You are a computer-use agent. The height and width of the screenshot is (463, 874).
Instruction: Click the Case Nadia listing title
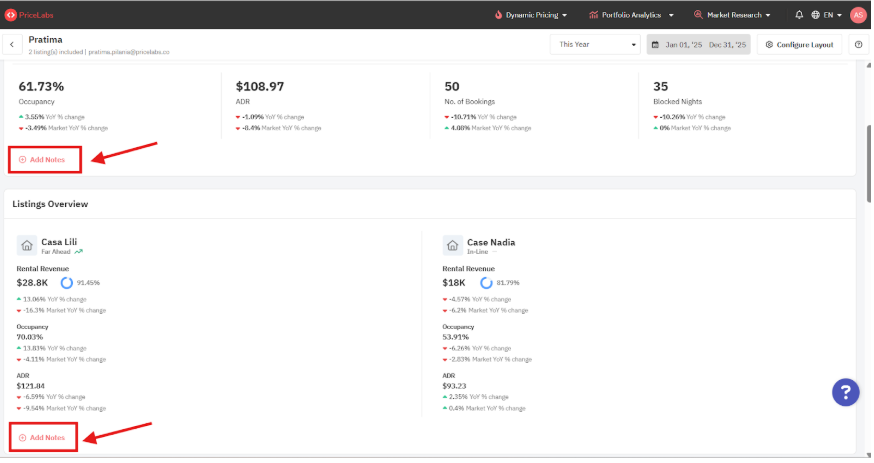point(490,242)
